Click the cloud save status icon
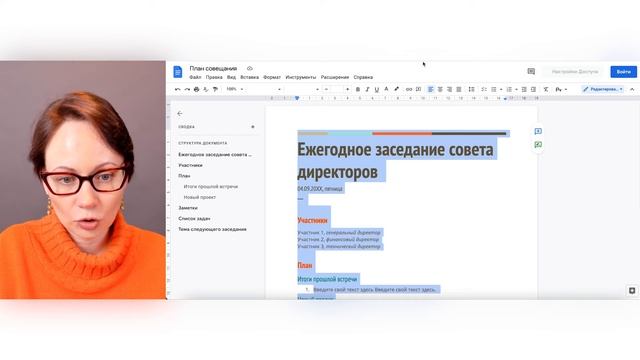The width and height of the screenshot is (640, 360). pyautogui.click(x=250, y=68)
